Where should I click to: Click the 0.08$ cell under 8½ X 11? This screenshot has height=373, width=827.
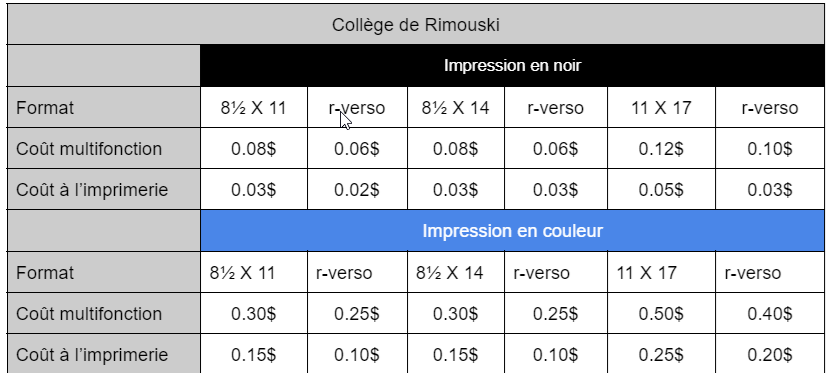(x=253, y=148)
